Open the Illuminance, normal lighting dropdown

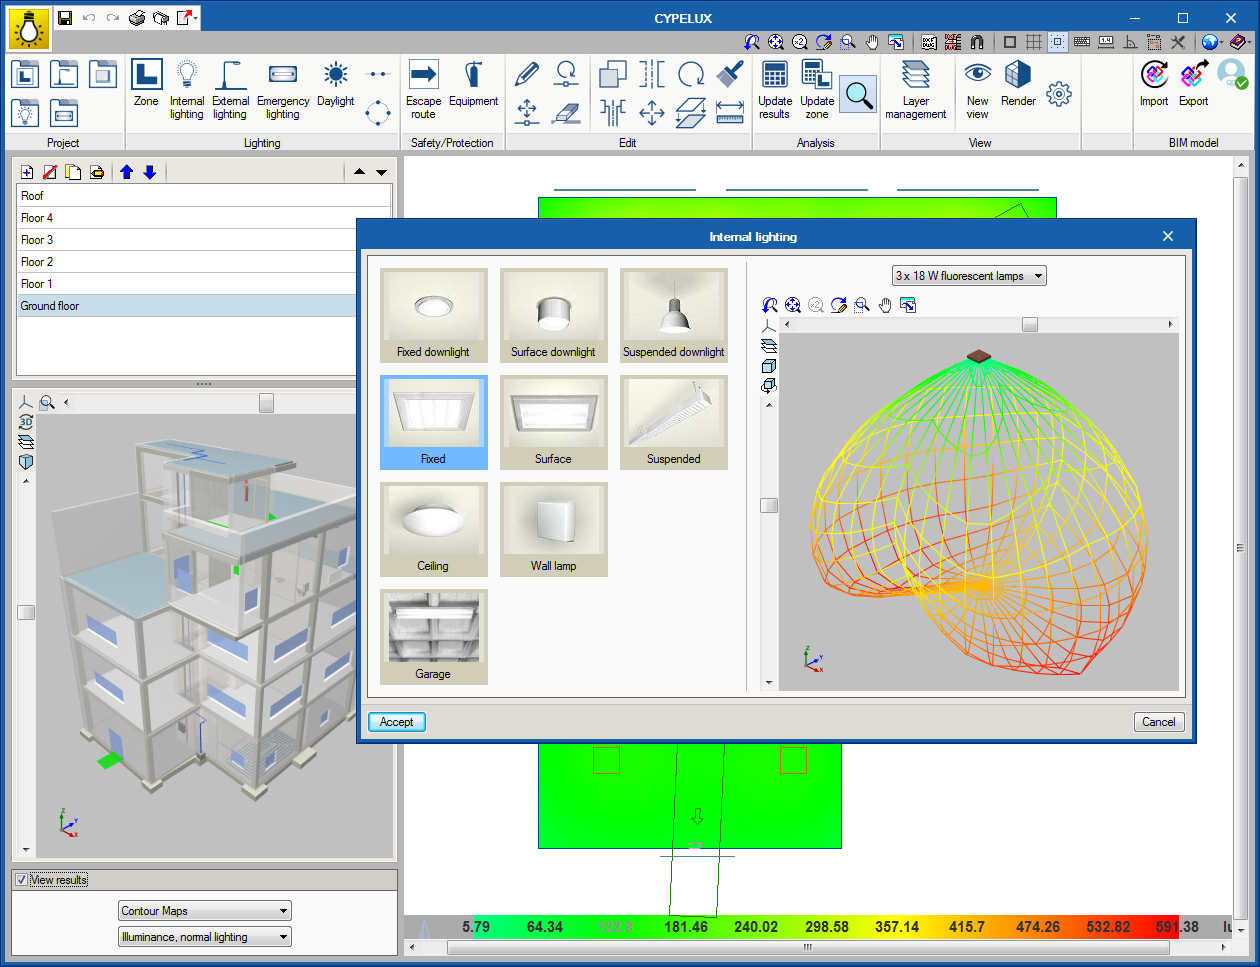(205, 937)
